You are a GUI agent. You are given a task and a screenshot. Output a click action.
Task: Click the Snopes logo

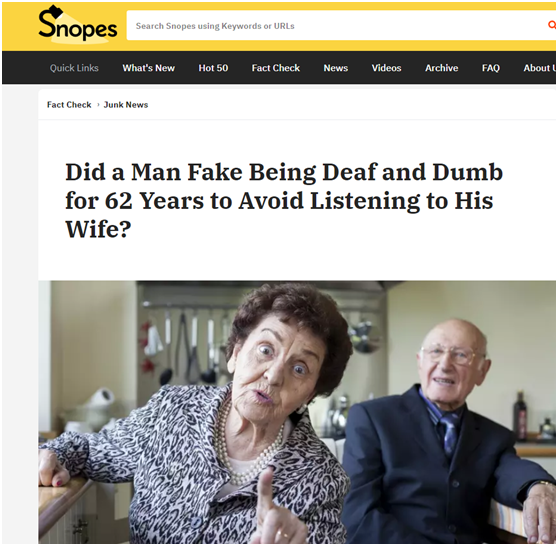(78, 24)
